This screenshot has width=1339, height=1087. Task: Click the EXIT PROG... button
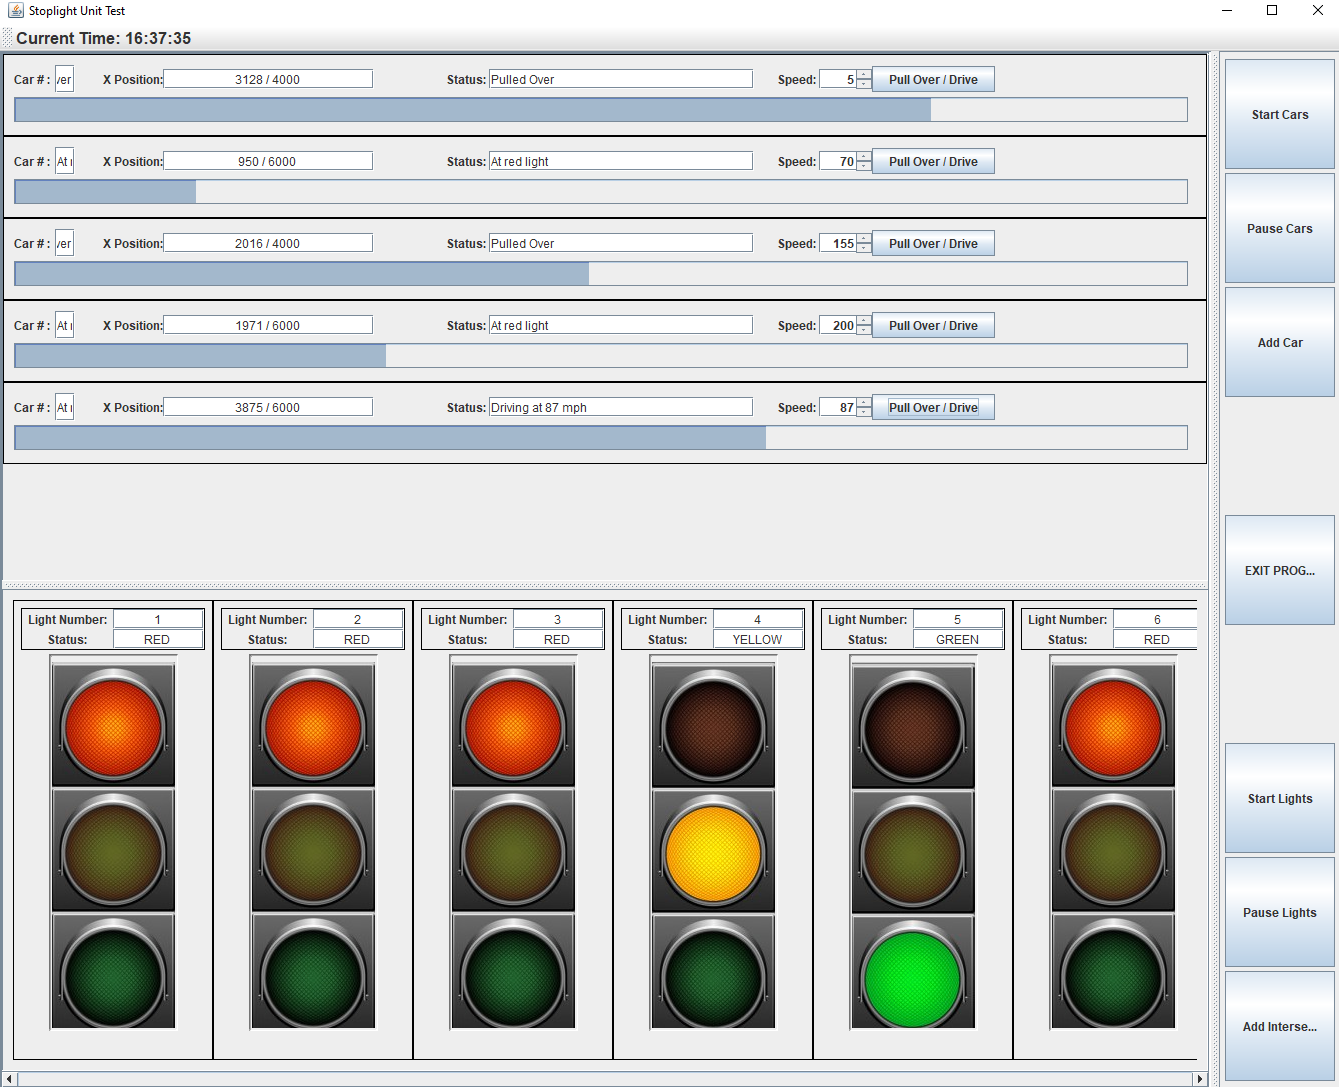tap(1280, 570)
